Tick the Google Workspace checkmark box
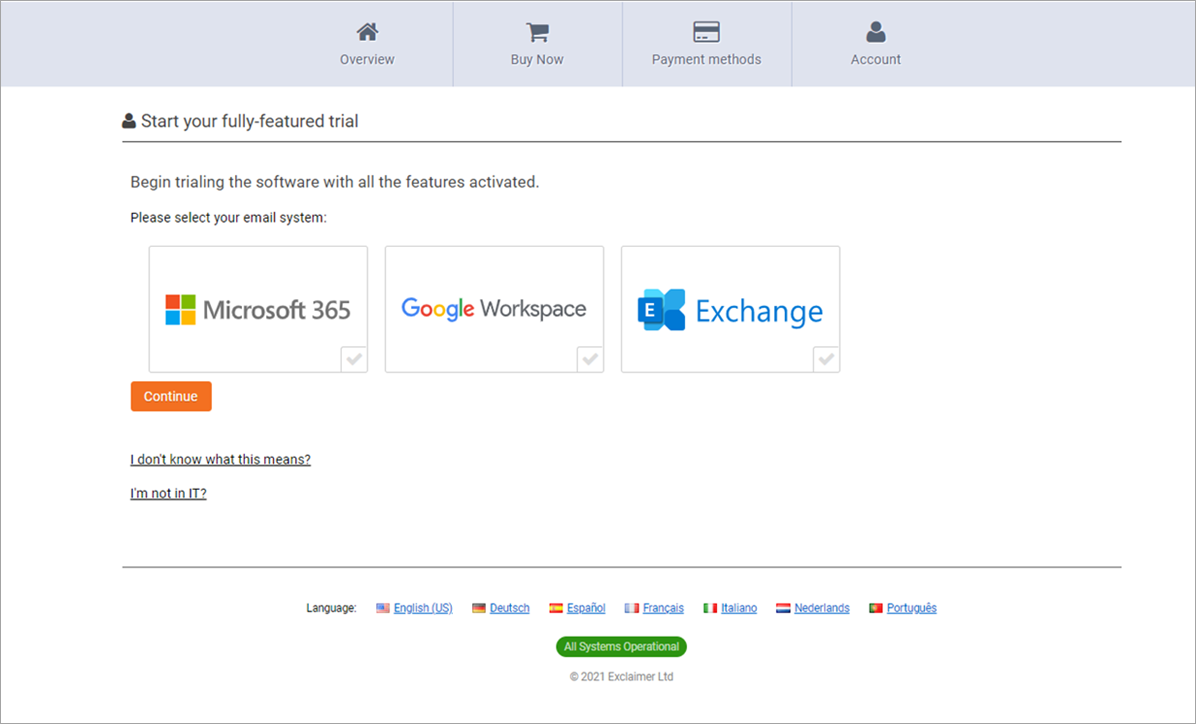Viewport: 1196px width, 724px height. [590, 359]
